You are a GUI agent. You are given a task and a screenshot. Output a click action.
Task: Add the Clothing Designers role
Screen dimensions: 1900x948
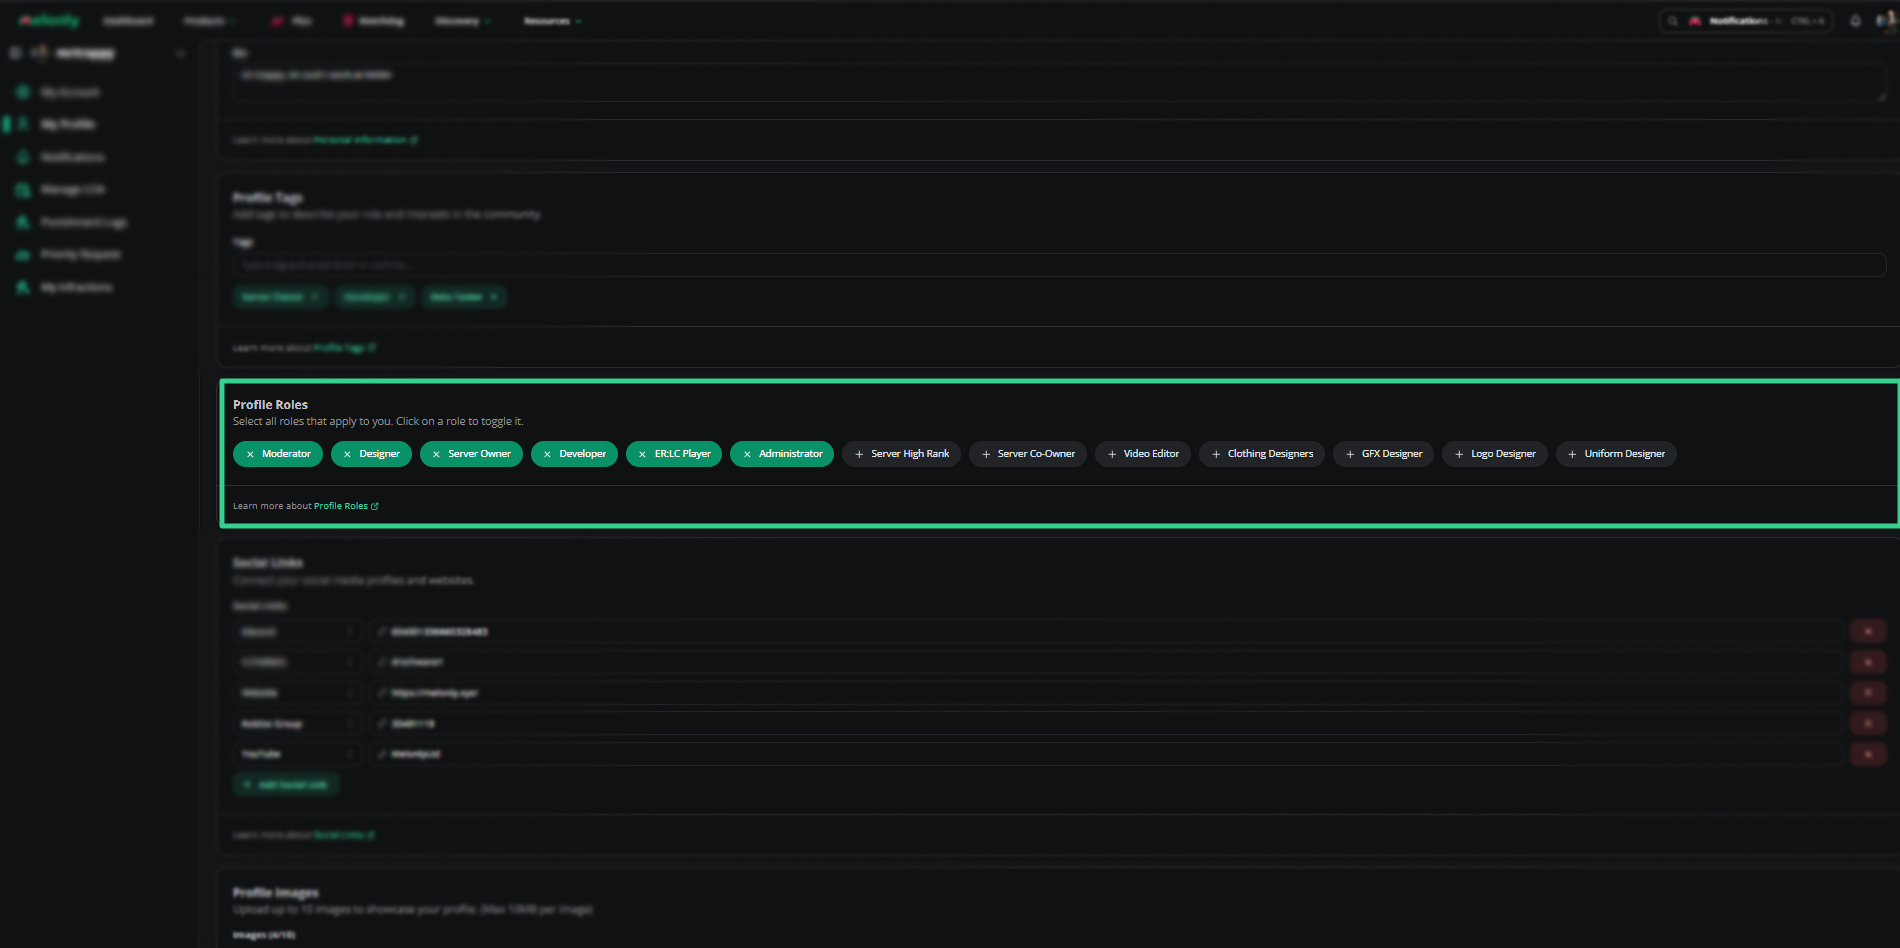[1262, 454]
